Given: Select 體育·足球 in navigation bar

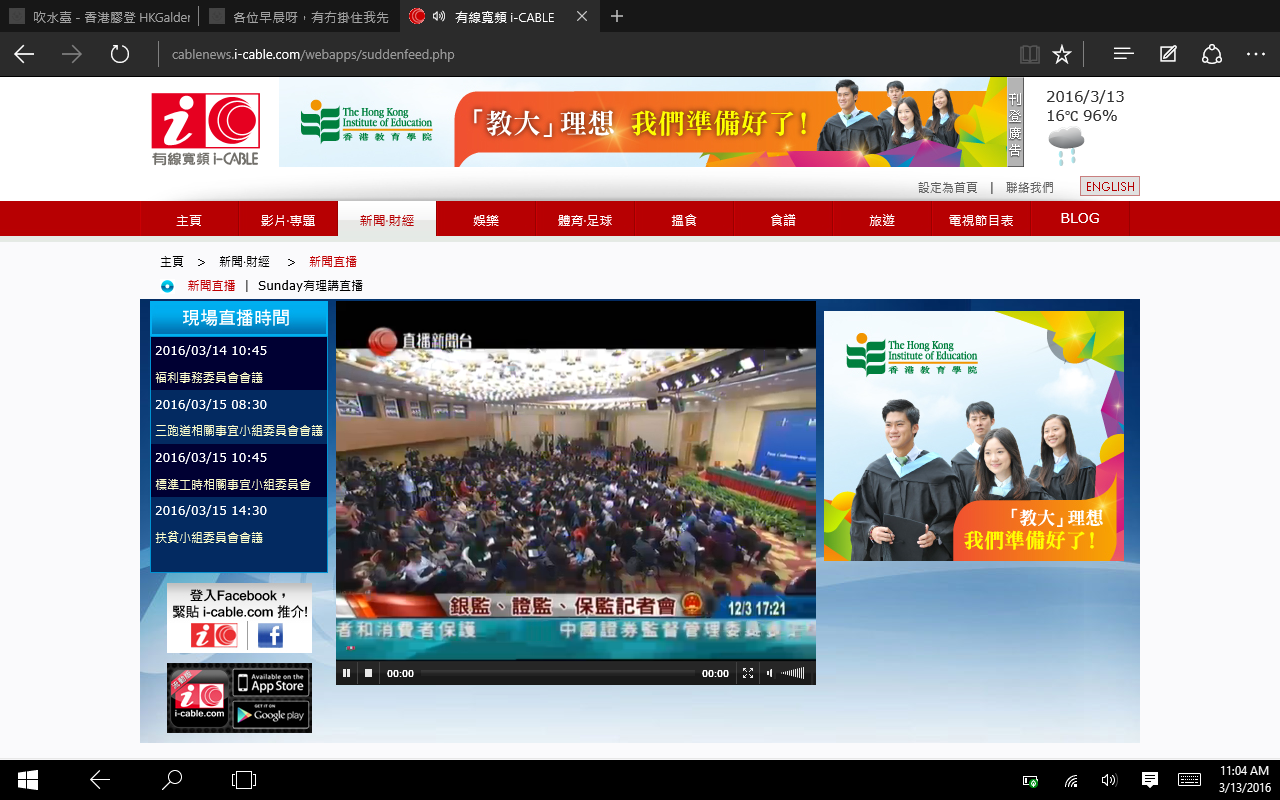Looking at the screenshot, I should pyautogui.click(x=585, y=220).
